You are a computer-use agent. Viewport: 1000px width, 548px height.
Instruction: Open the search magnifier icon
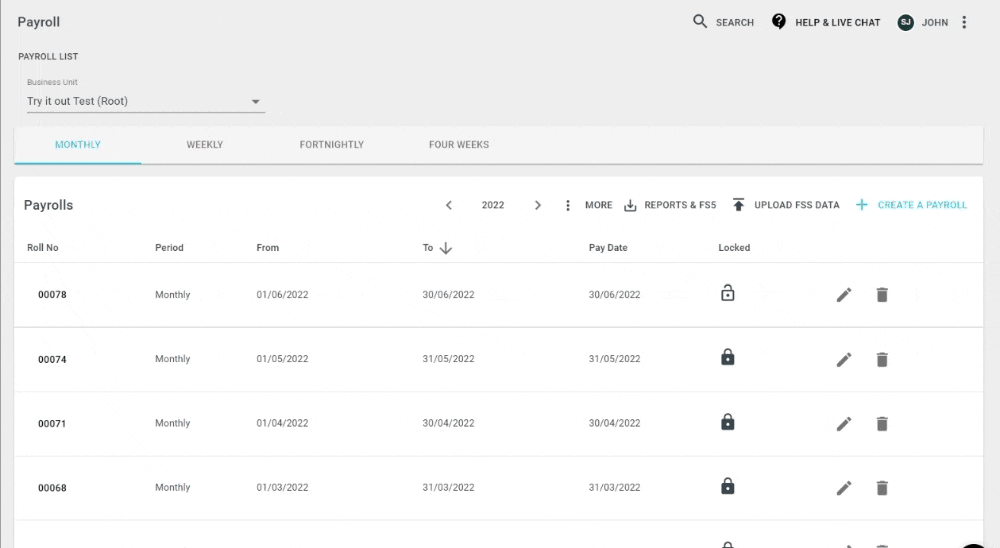click(700, 22)
